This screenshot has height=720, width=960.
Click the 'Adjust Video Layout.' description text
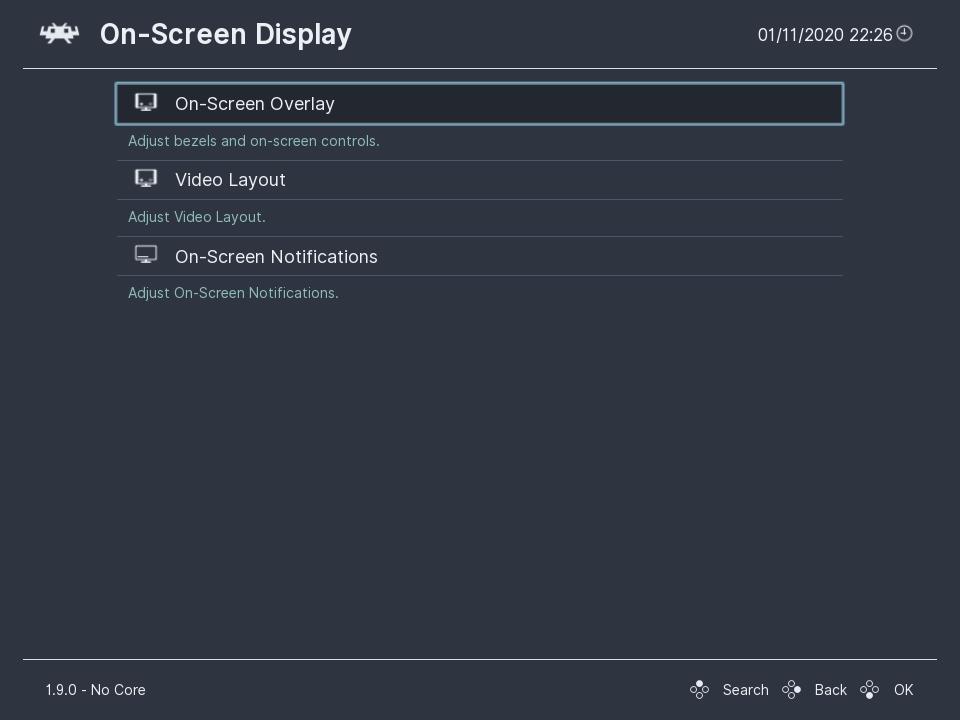(x=197, y=217)
